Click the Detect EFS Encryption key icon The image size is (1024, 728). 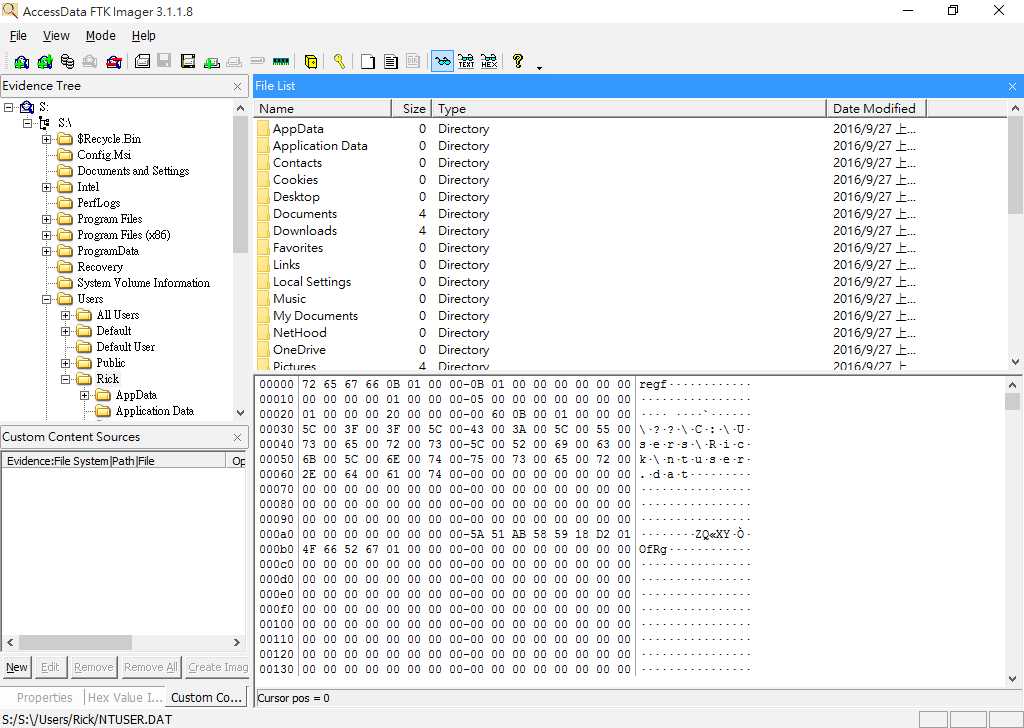pos(339,61)
